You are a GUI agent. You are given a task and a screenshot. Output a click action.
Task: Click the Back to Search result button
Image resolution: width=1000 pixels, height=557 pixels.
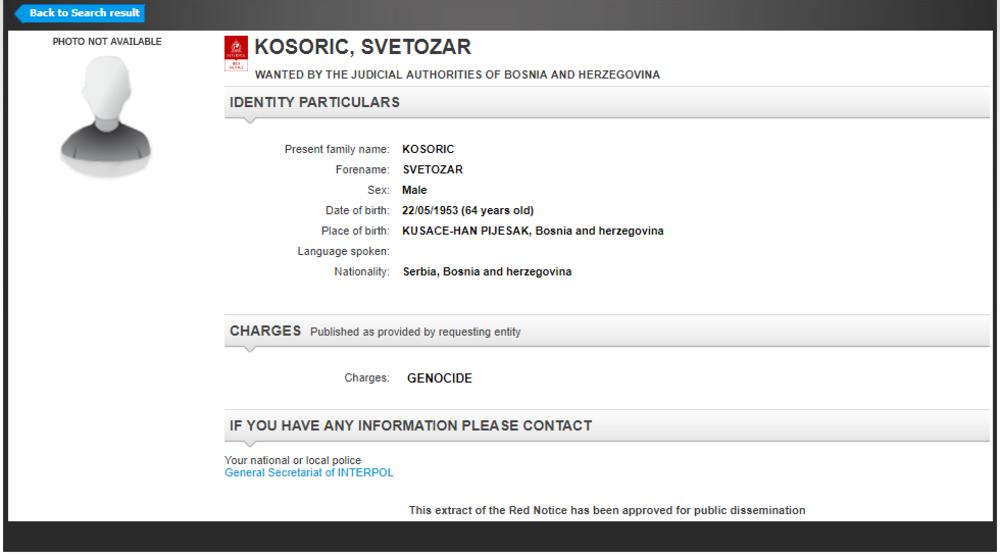81,13
